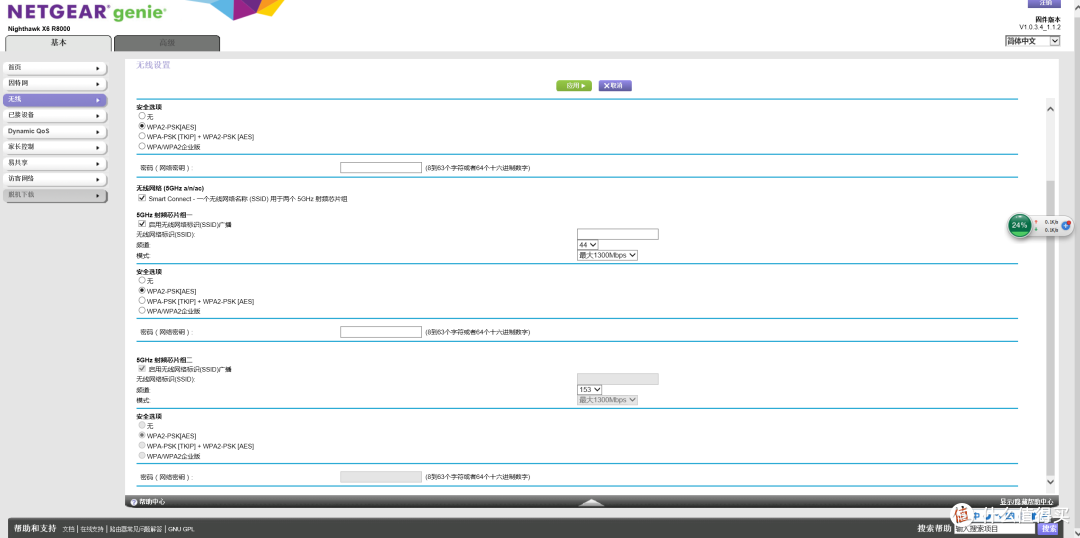The image size is (1080, 538).
Task: Switch to the 基本 tab
Action: (59, 43)
